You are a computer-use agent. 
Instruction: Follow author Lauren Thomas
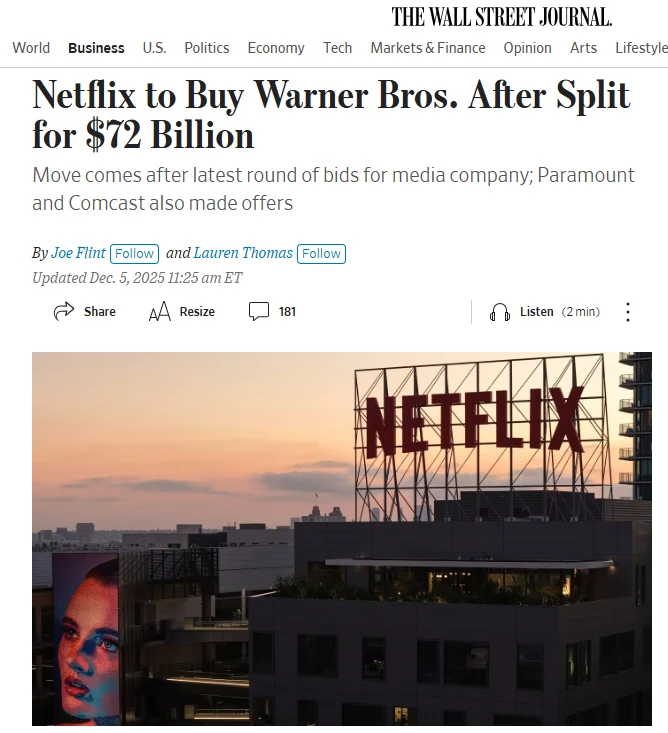click(x=321, y=253)
